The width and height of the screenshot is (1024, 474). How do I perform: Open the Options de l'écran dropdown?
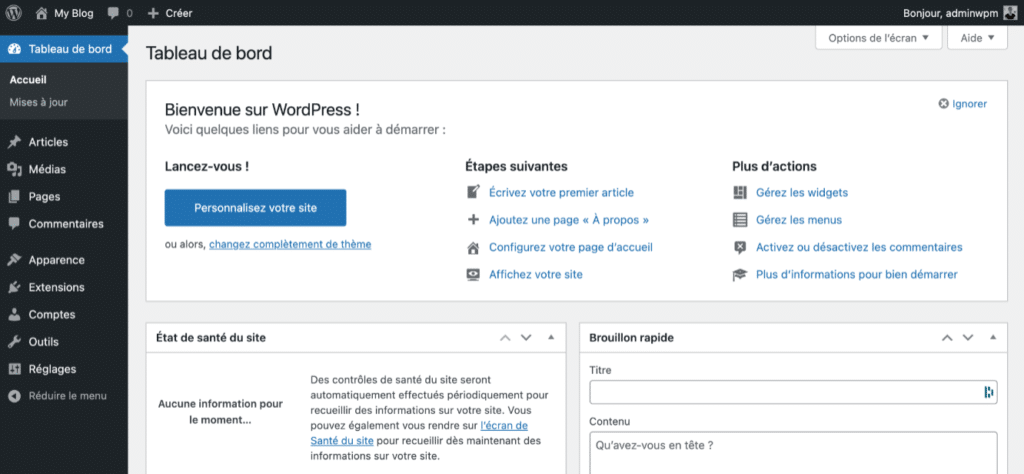tap(878, 38)
